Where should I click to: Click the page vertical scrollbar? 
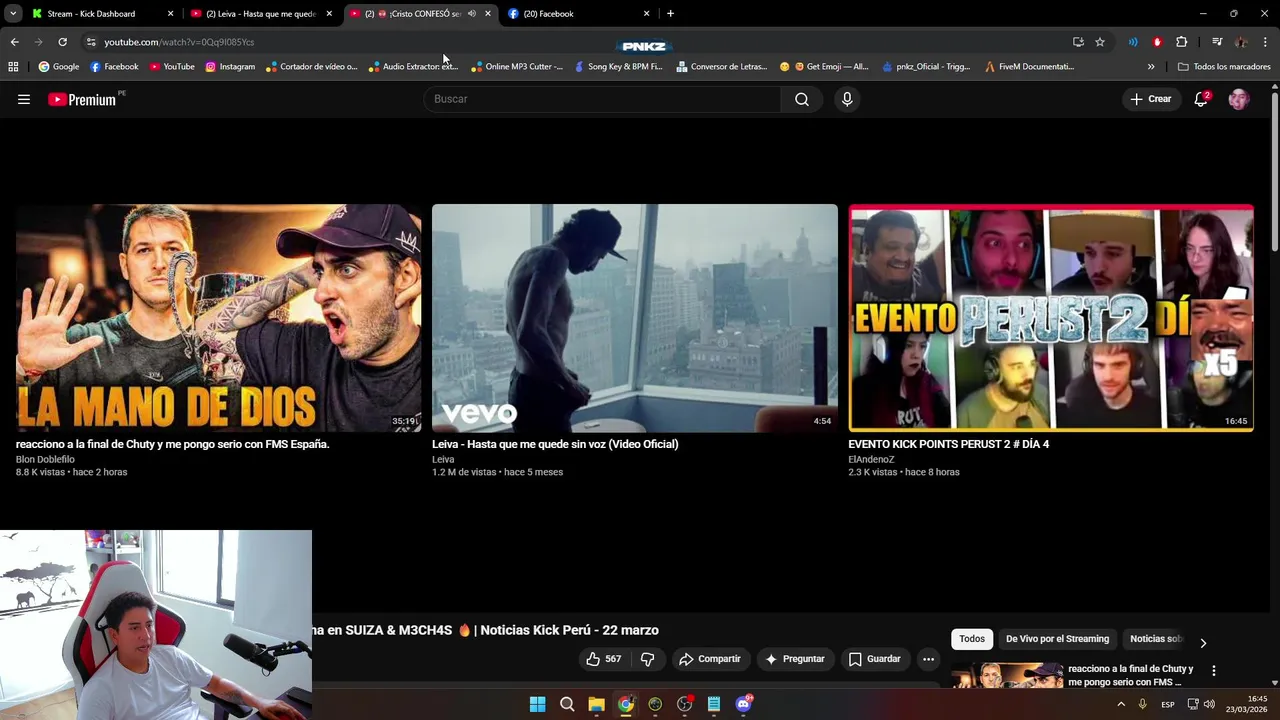click(1275, 170)
